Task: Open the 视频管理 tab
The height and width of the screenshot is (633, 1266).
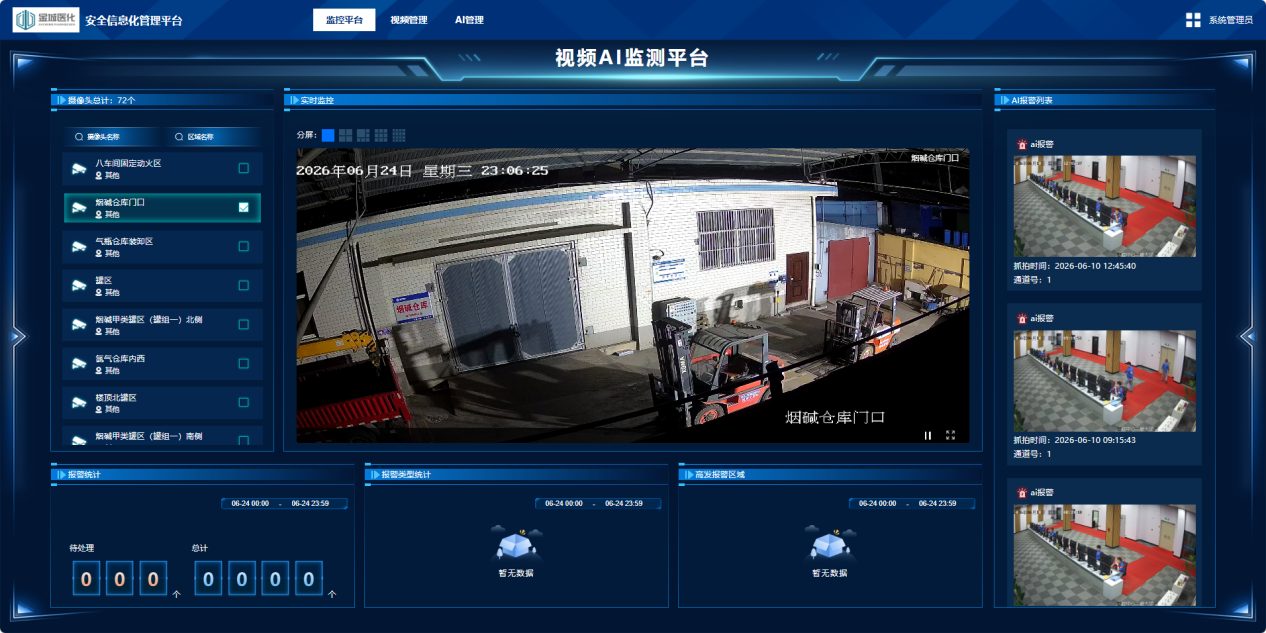Action: [x=408, y=20]
